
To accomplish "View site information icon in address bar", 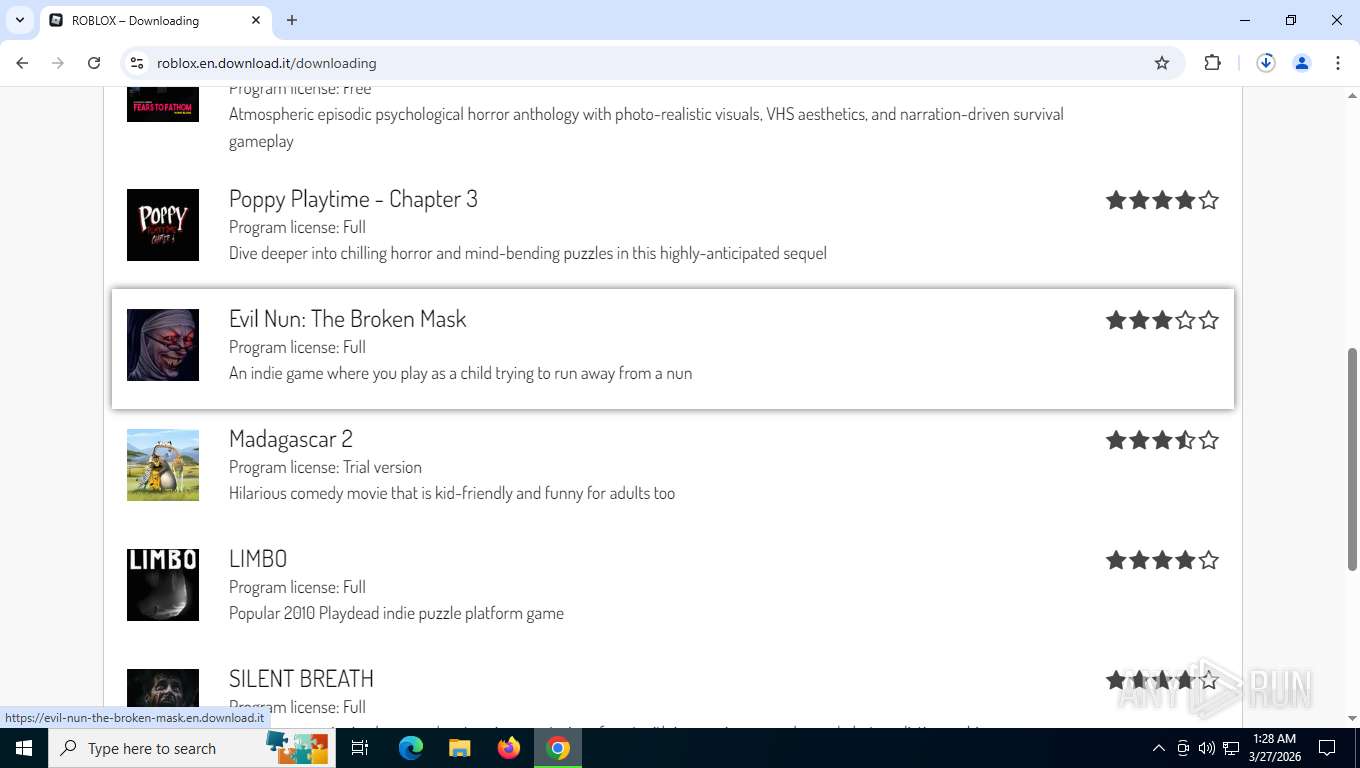I will (138, 63).
